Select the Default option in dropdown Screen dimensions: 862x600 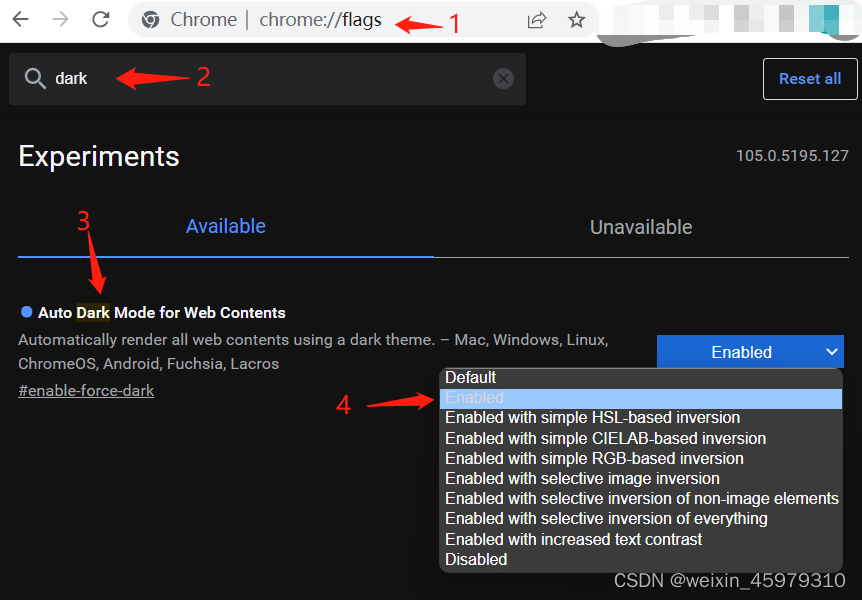point(640,378)
